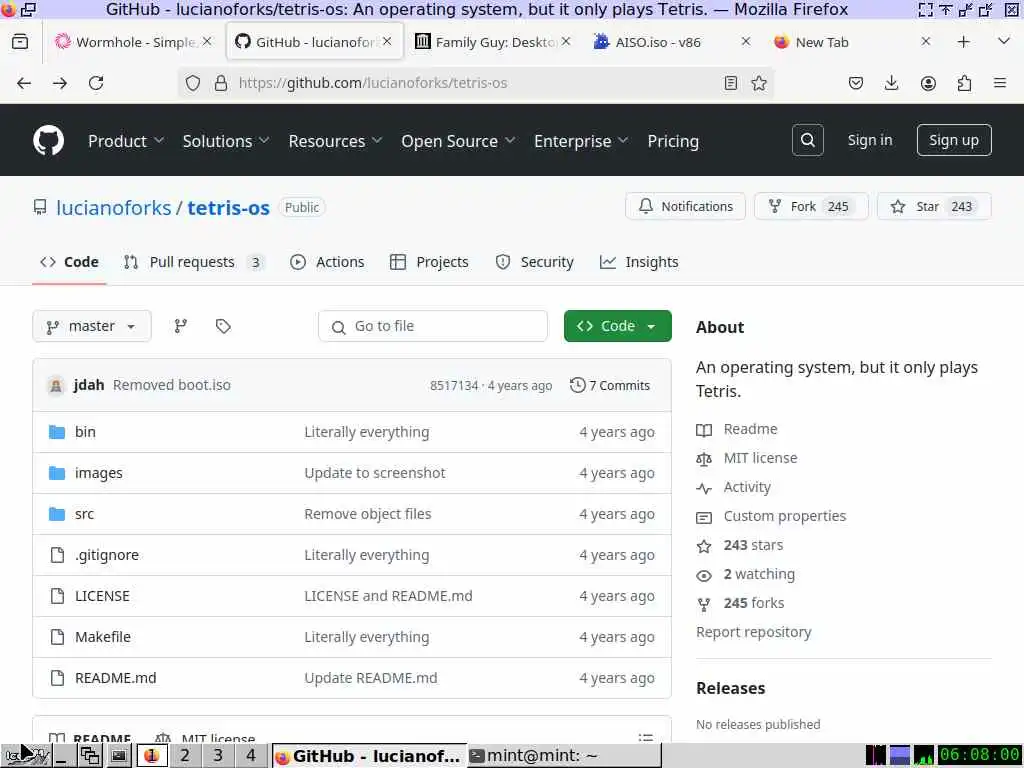Viewport: 1024px width, 768px height.
Task: Open the Firefox account icon
Action: pyautogui.click(x=928, y=83)
